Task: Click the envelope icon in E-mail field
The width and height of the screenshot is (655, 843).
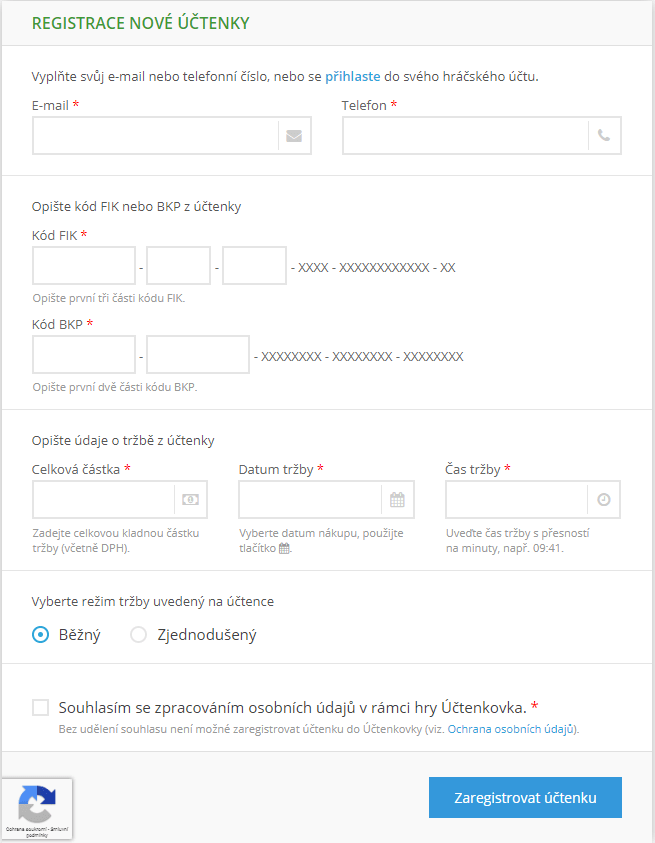Action: tap(294, 136)
